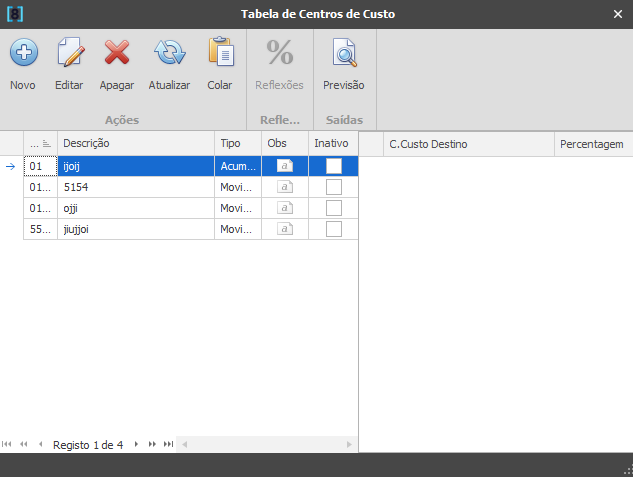The width and height of the screenshot is (636, 477).
Task: Click the Reflexões percent icon
Action: click(279, 52)
